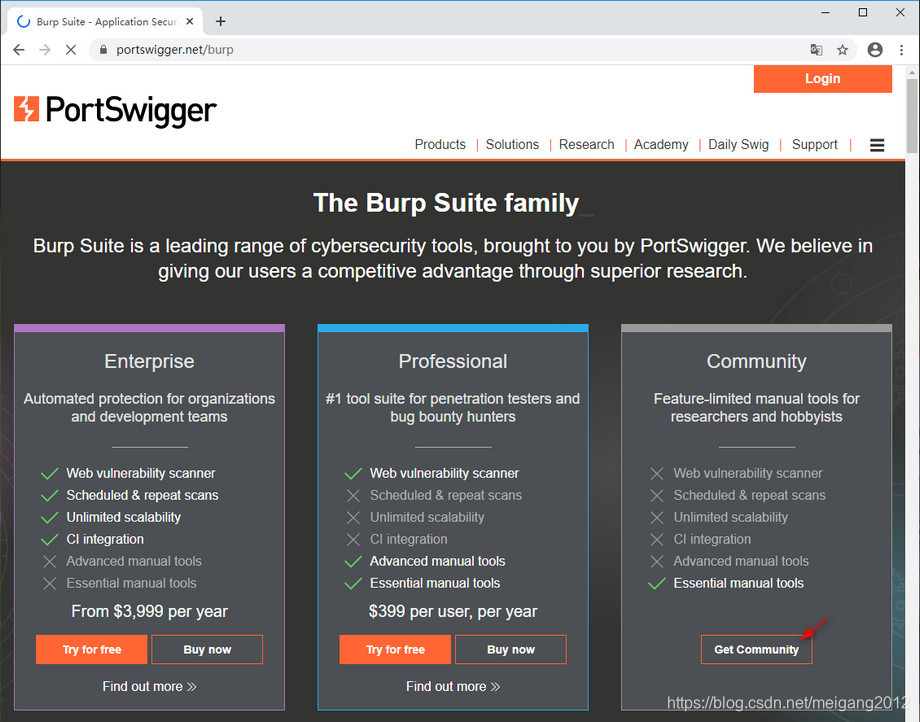Viewport: 920px width, 722px height.
Task: Open a new tab with plus icon
Action: click(221, 22)
